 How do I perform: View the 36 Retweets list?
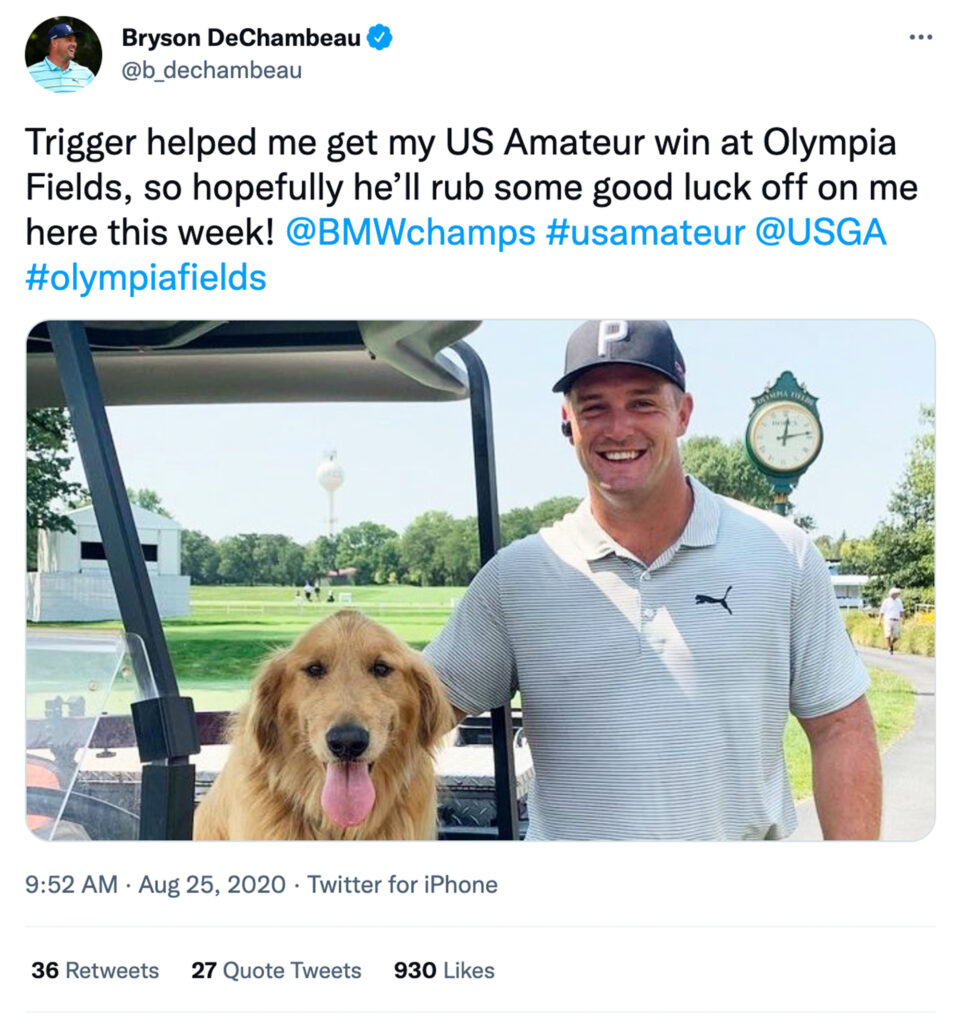coord(95,970)
